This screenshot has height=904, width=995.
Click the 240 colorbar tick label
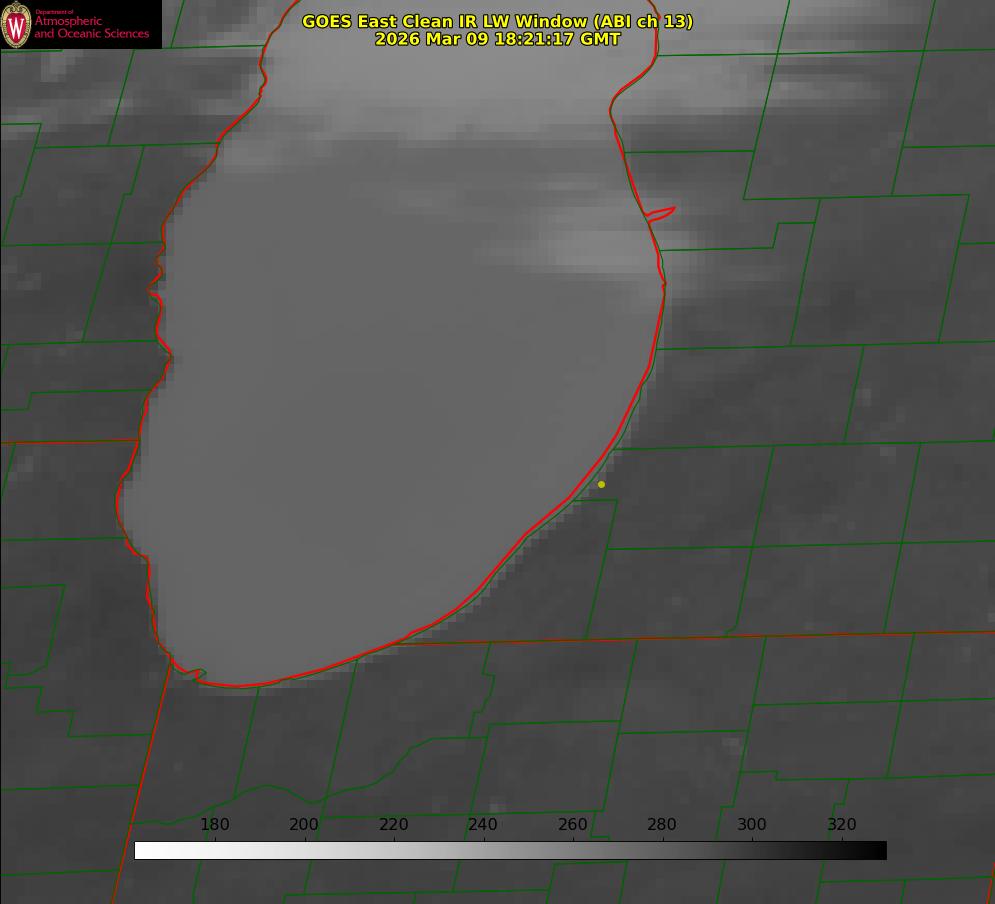pos(483,824)
